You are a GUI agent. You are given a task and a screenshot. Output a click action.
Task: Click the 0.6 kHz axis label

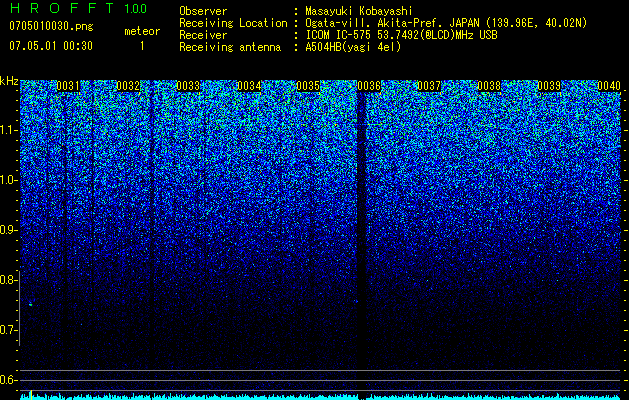coord(8,380)
